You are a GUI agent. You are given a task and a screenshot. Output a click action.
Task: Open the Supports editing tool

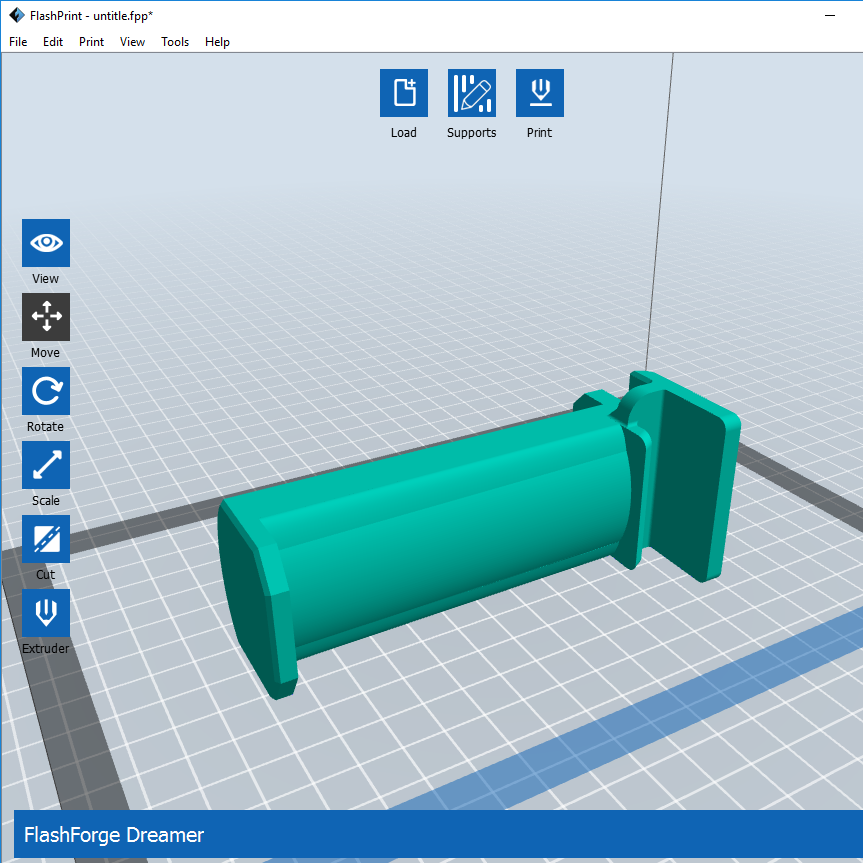472,93
